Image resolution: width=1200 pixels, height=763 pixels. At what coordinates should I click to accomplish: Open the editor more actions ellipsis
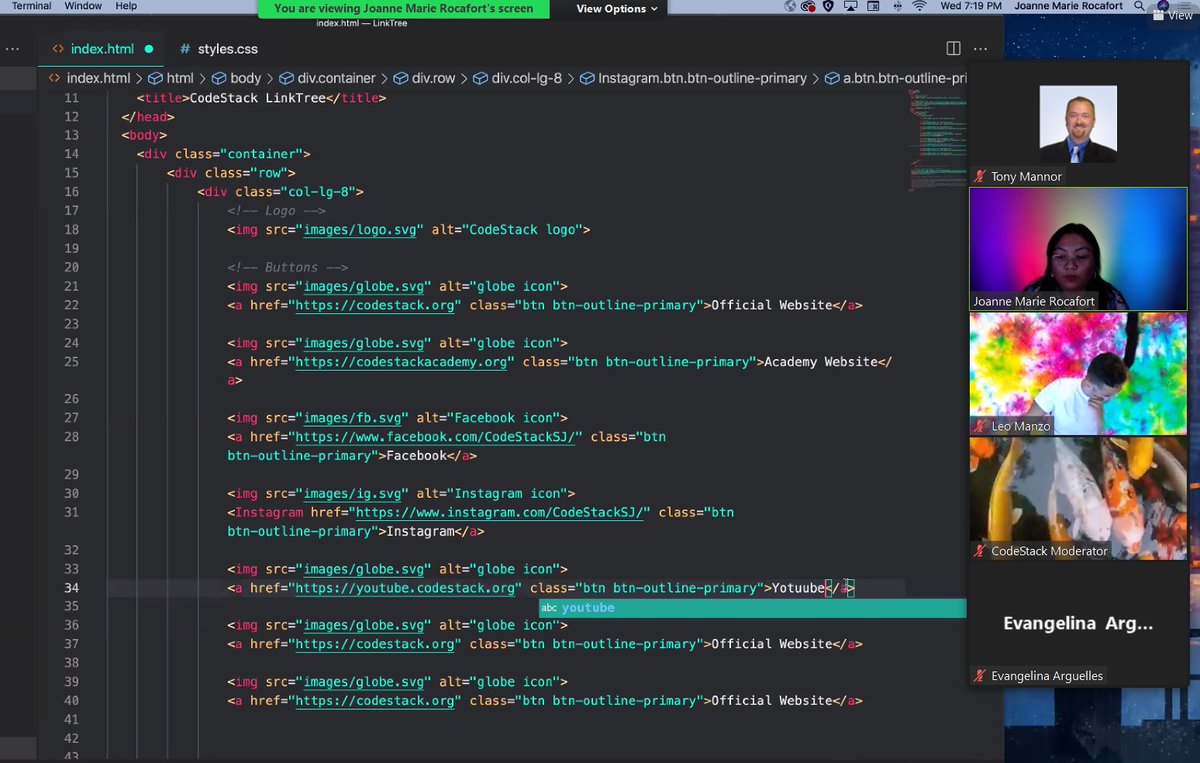pos(980,48)
